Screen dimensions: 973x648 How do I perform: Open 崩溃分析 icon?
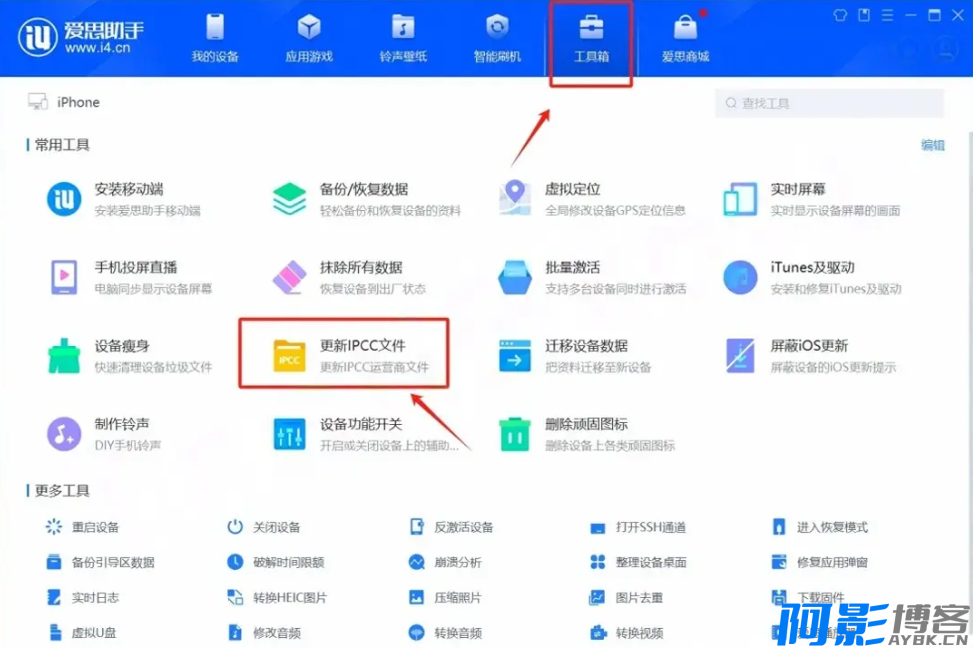(416, 562)
